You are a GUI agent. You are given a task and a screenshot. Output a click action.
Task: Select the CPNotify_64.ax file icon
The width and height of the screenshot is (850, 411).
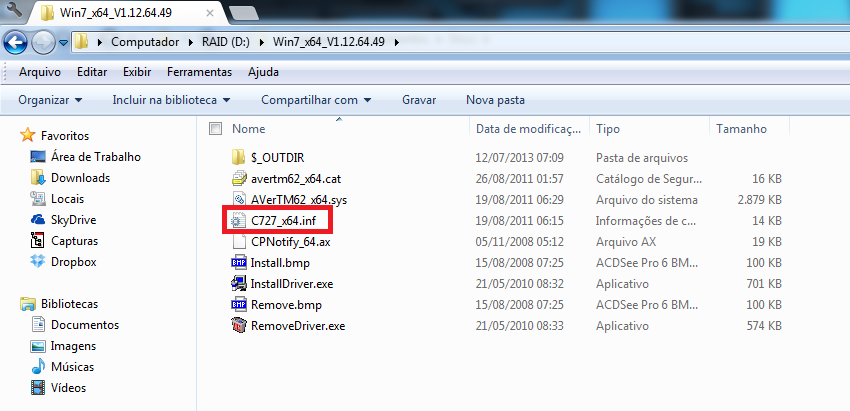click(x=239, y=241)
